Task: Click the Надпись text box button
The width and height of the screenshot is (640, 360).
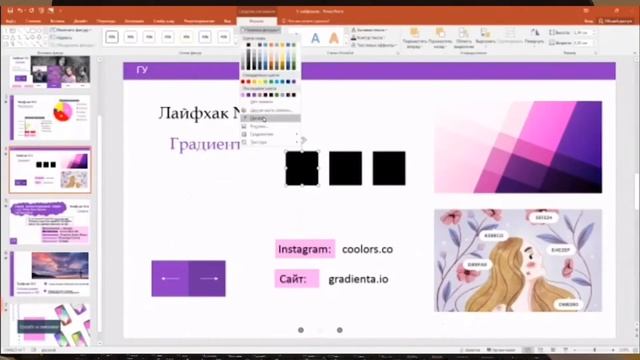Action: click(62, 38)
